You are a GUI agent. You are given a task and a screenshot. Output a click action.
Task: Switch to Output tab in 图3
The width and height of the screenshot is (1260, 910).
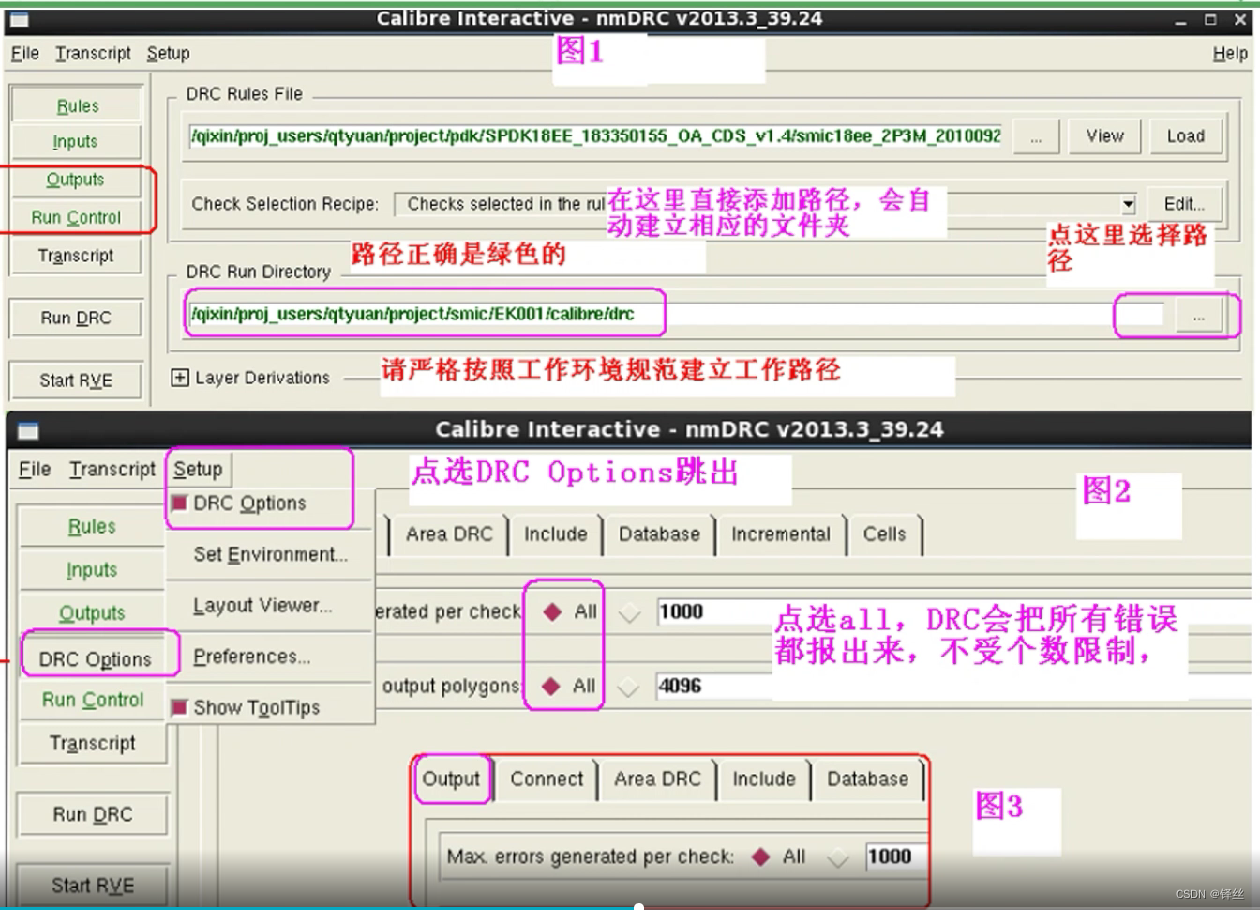(452, 779)
